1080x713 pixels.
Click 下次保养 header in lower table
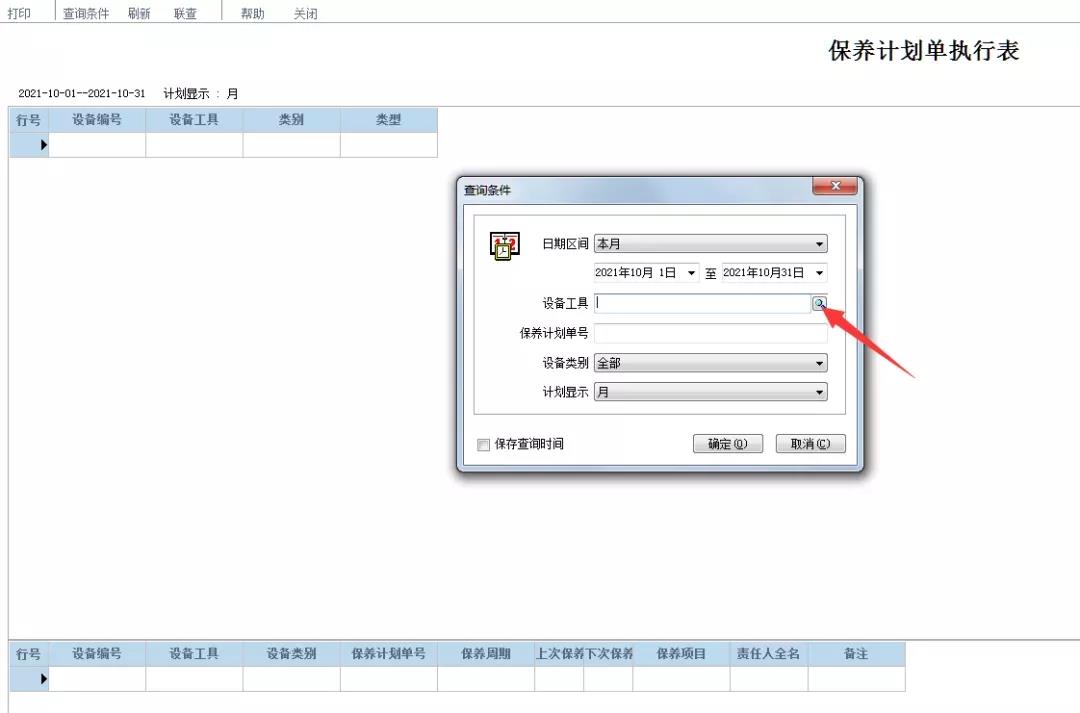coord(608,654)
